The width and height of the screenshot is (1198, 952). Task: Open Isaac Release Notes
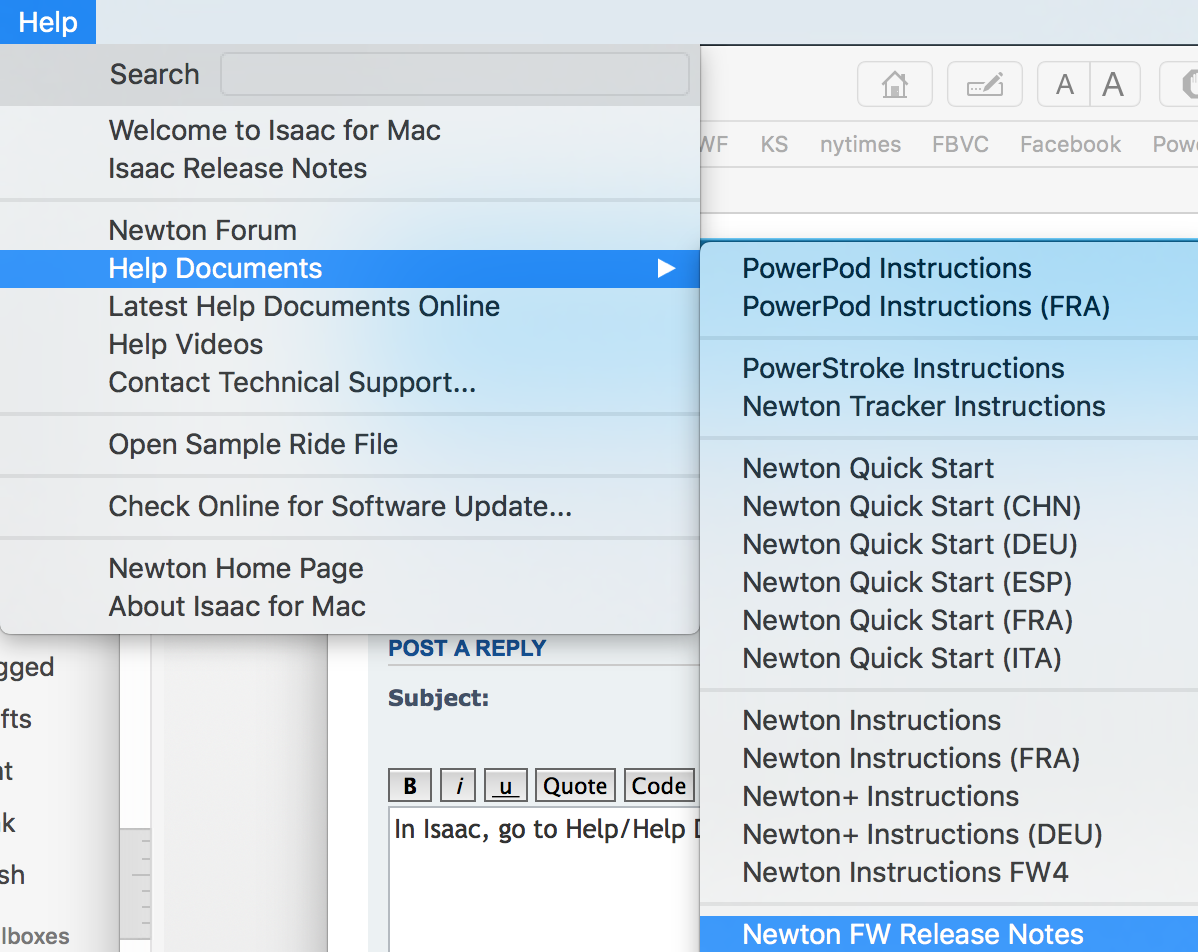tap(350, 169)
